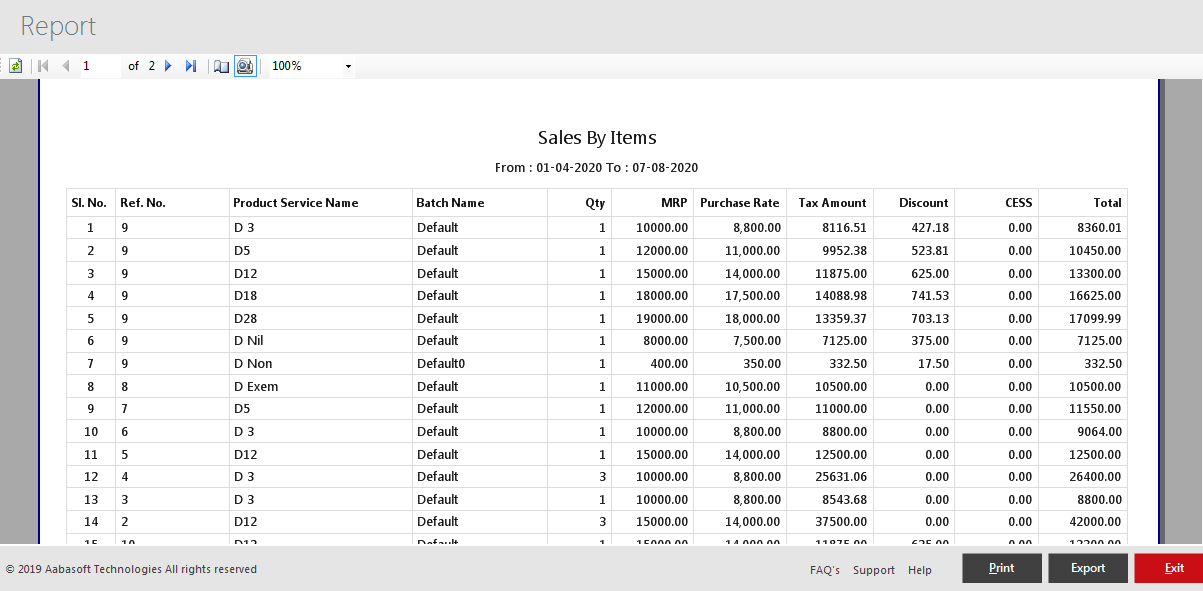
Task: Click discount value '17.50'
Action: click(934, 364)
